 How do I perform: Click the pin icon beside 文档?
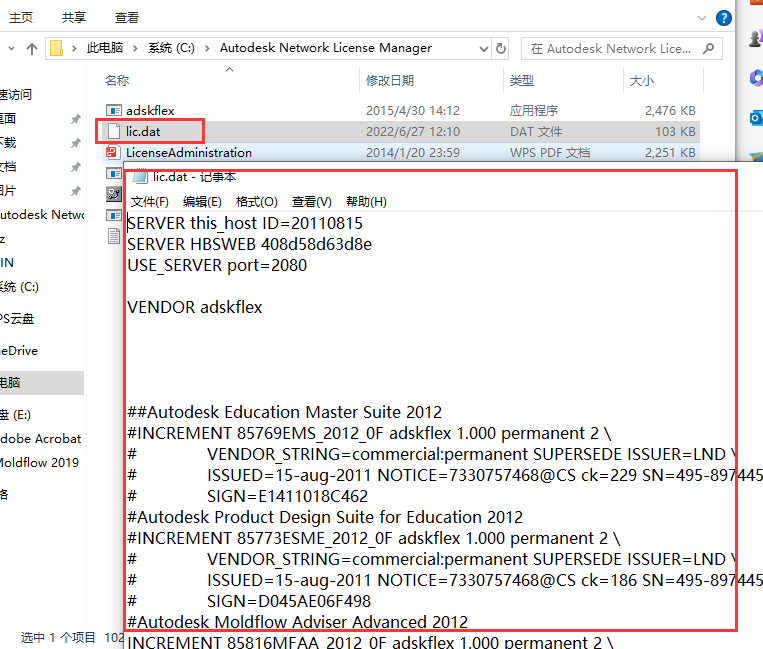tap(75, 167)
